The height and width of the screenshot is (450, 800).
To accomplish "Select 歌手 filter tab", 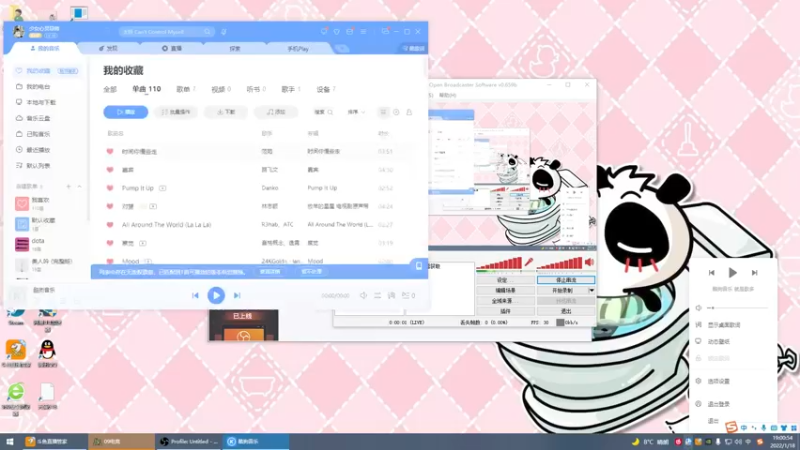I will pyautogui.click(x=291, y=89).
